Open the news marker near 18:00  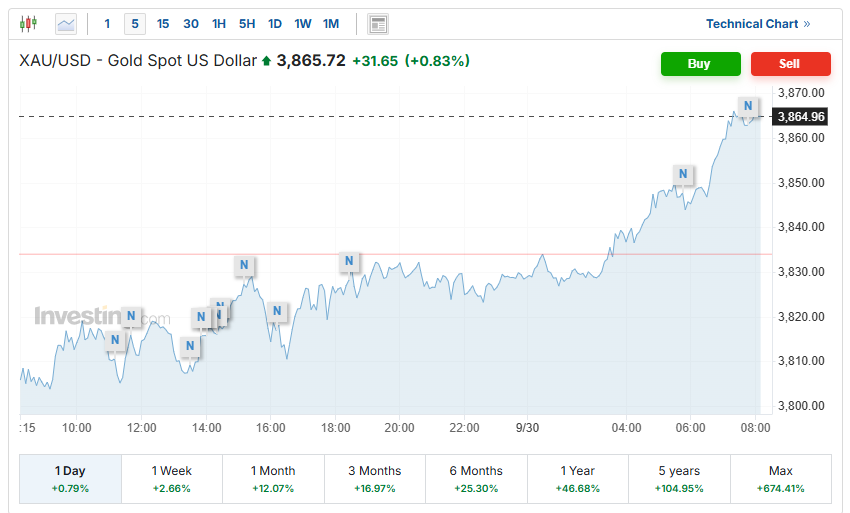pos(349,262)
